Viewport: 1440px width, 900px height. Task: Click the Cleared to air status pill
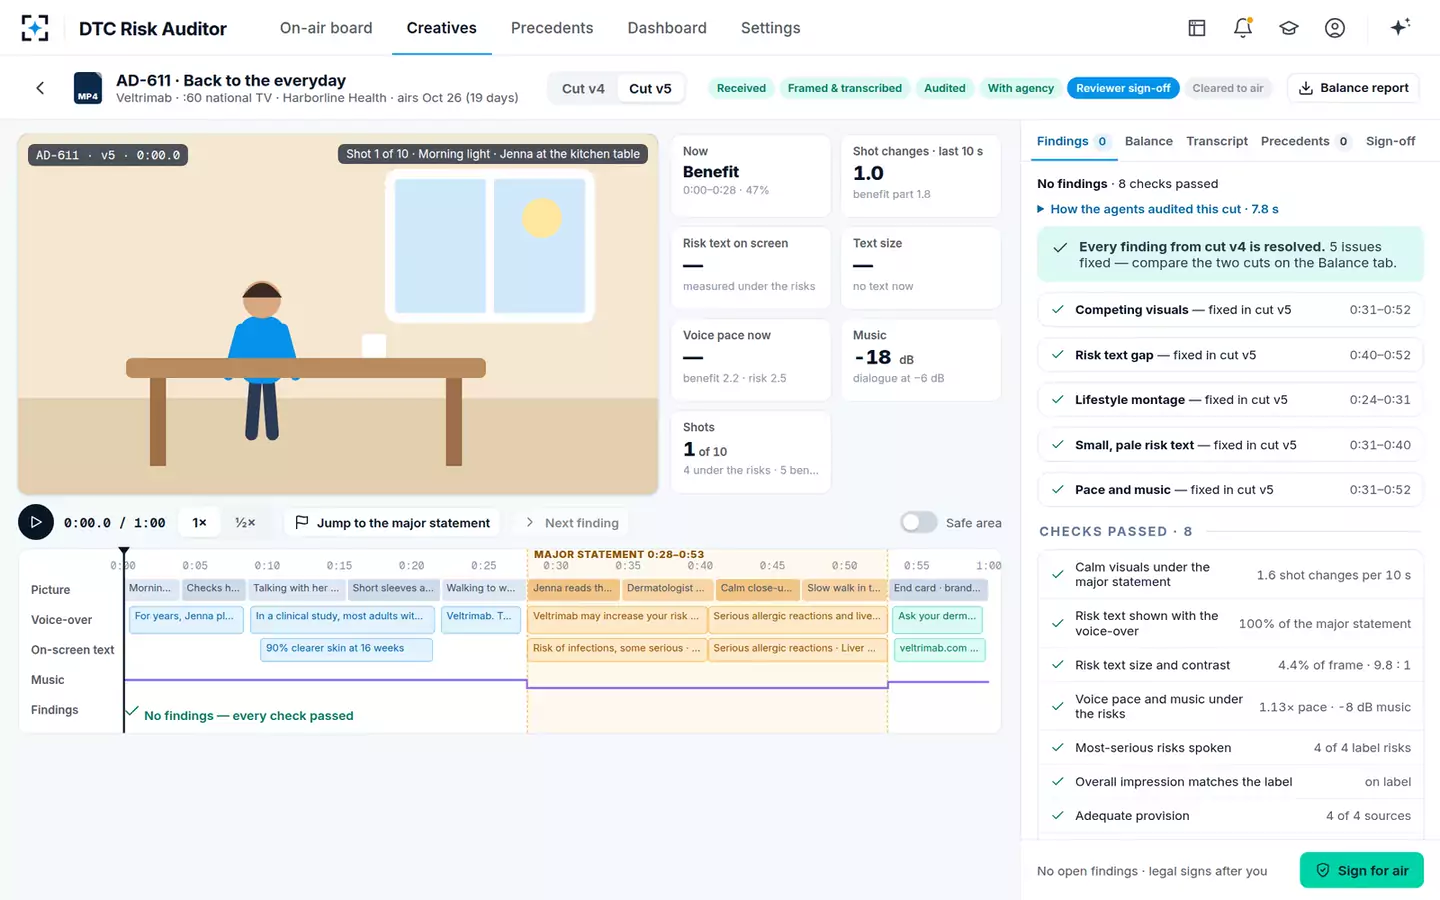1227,88
